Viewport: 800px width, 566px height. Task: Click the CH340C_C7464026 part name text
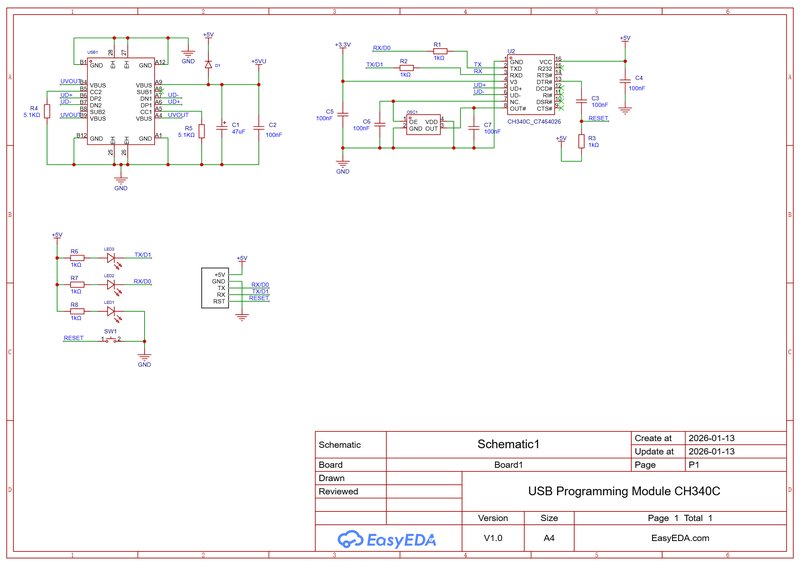(x=534, y=122)
